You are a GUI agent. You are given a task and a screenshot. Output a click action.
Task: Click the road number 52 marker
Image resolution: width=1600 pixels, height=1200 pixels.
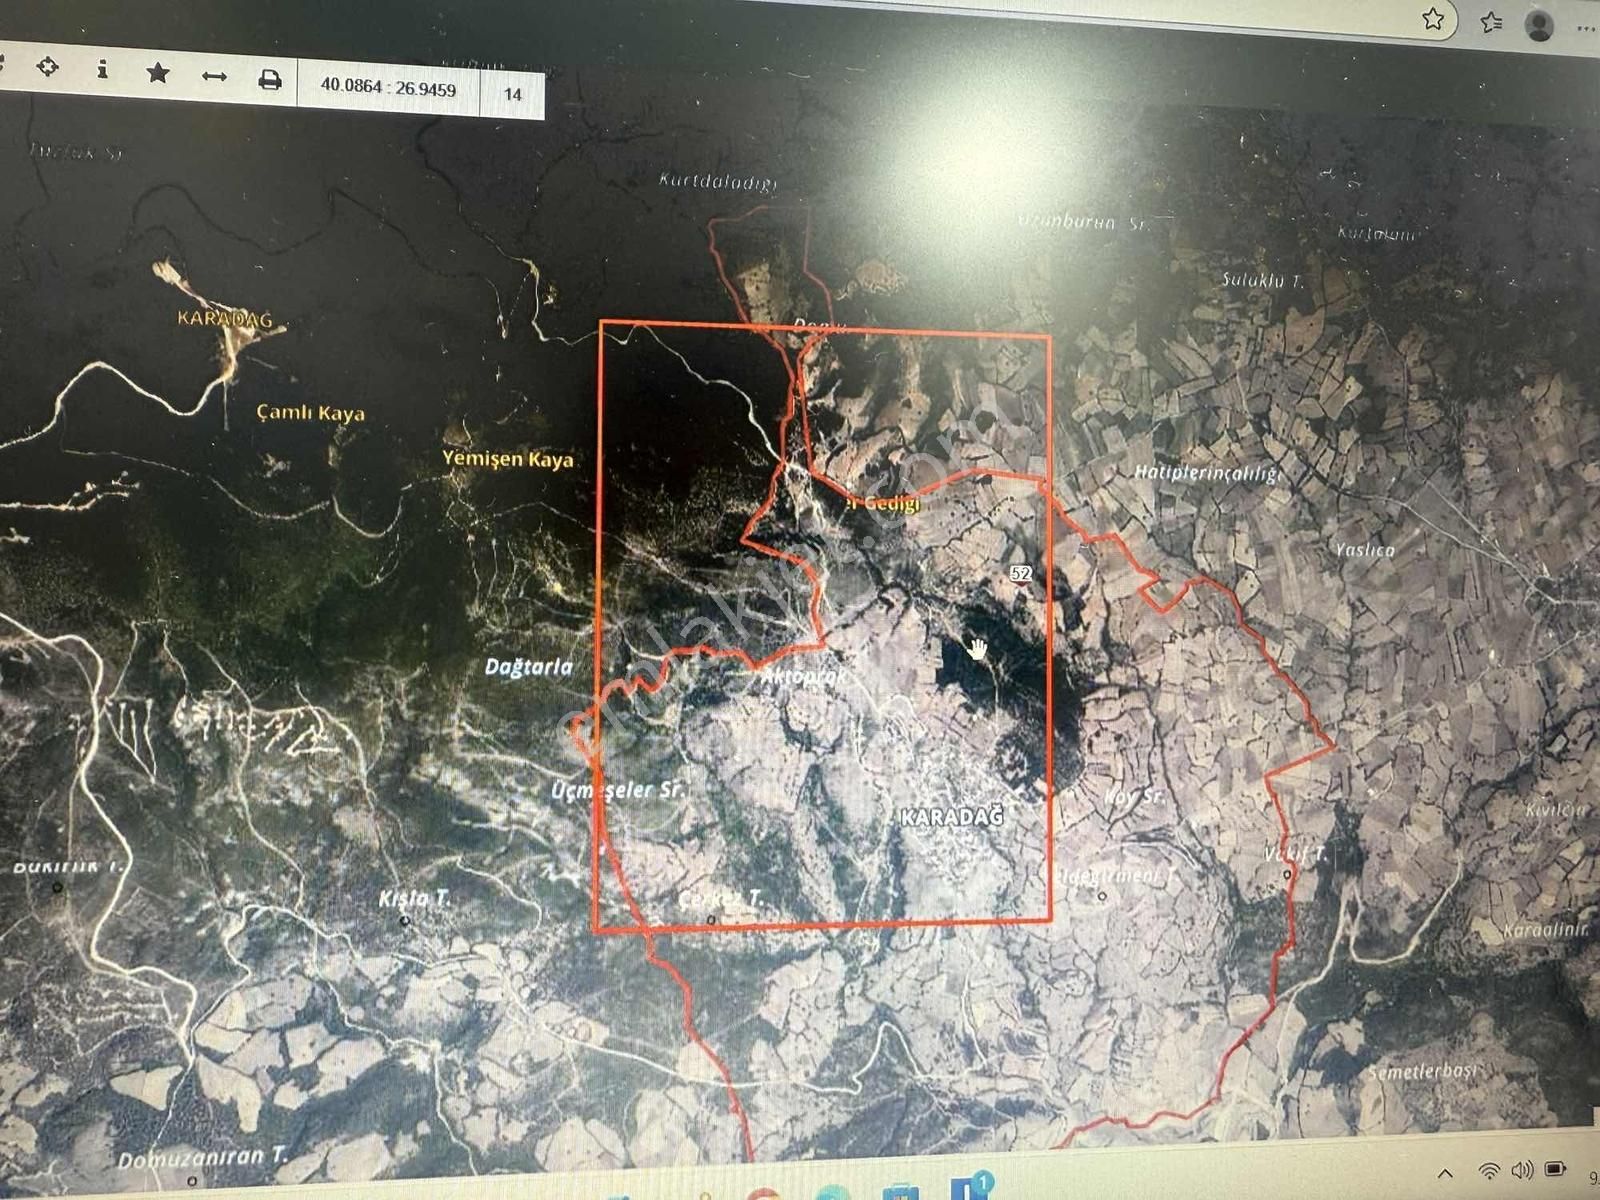[1020, 573]
